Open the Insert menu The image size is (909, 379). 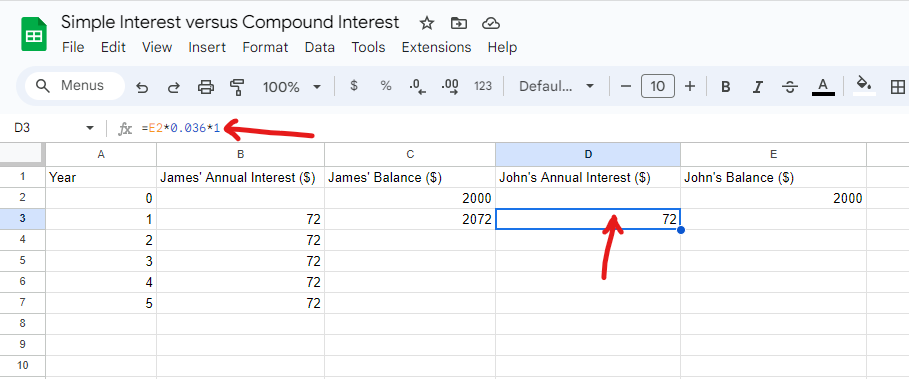pos(207,48)
